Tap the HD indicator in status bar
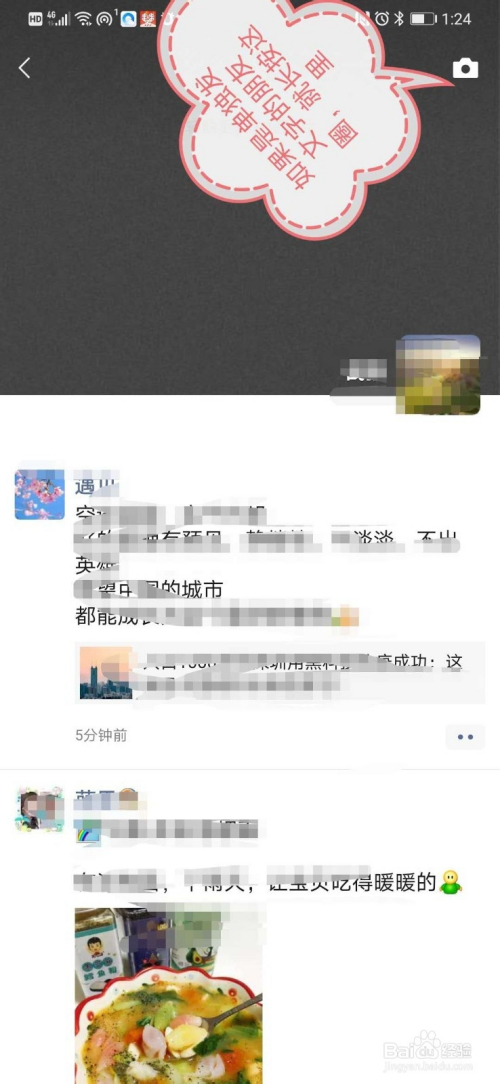 pos(36,19)
